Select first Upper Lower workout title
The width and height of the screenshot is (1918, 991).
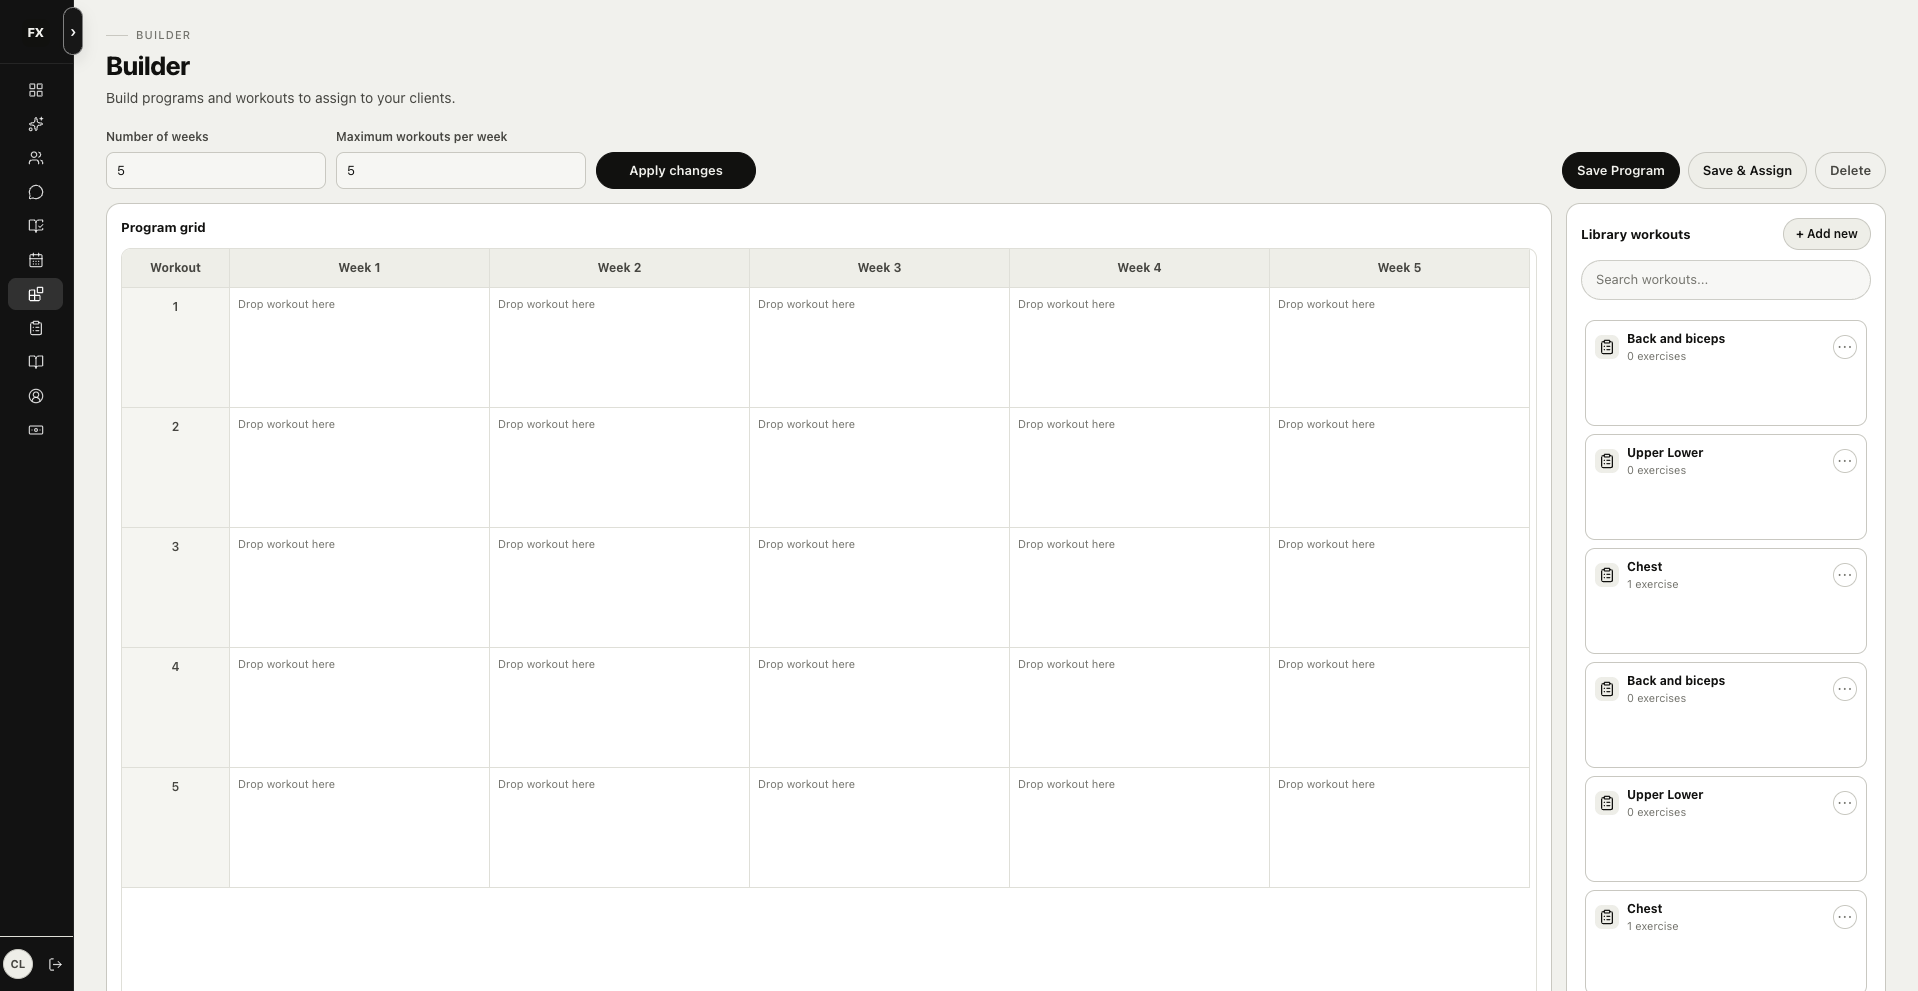tap(1664, 453)
